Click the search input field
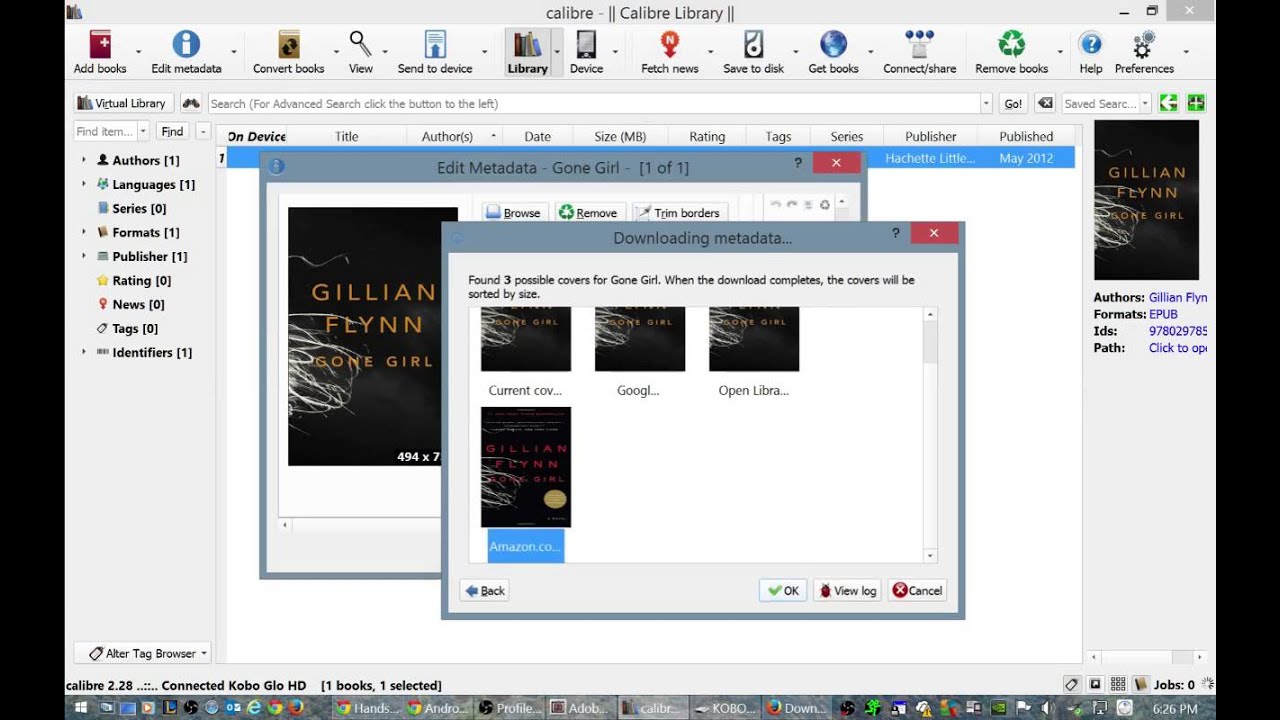Image resolution: width=1280 pixels, height=720 pixels. pyautogui.click(x=594, y=103)
